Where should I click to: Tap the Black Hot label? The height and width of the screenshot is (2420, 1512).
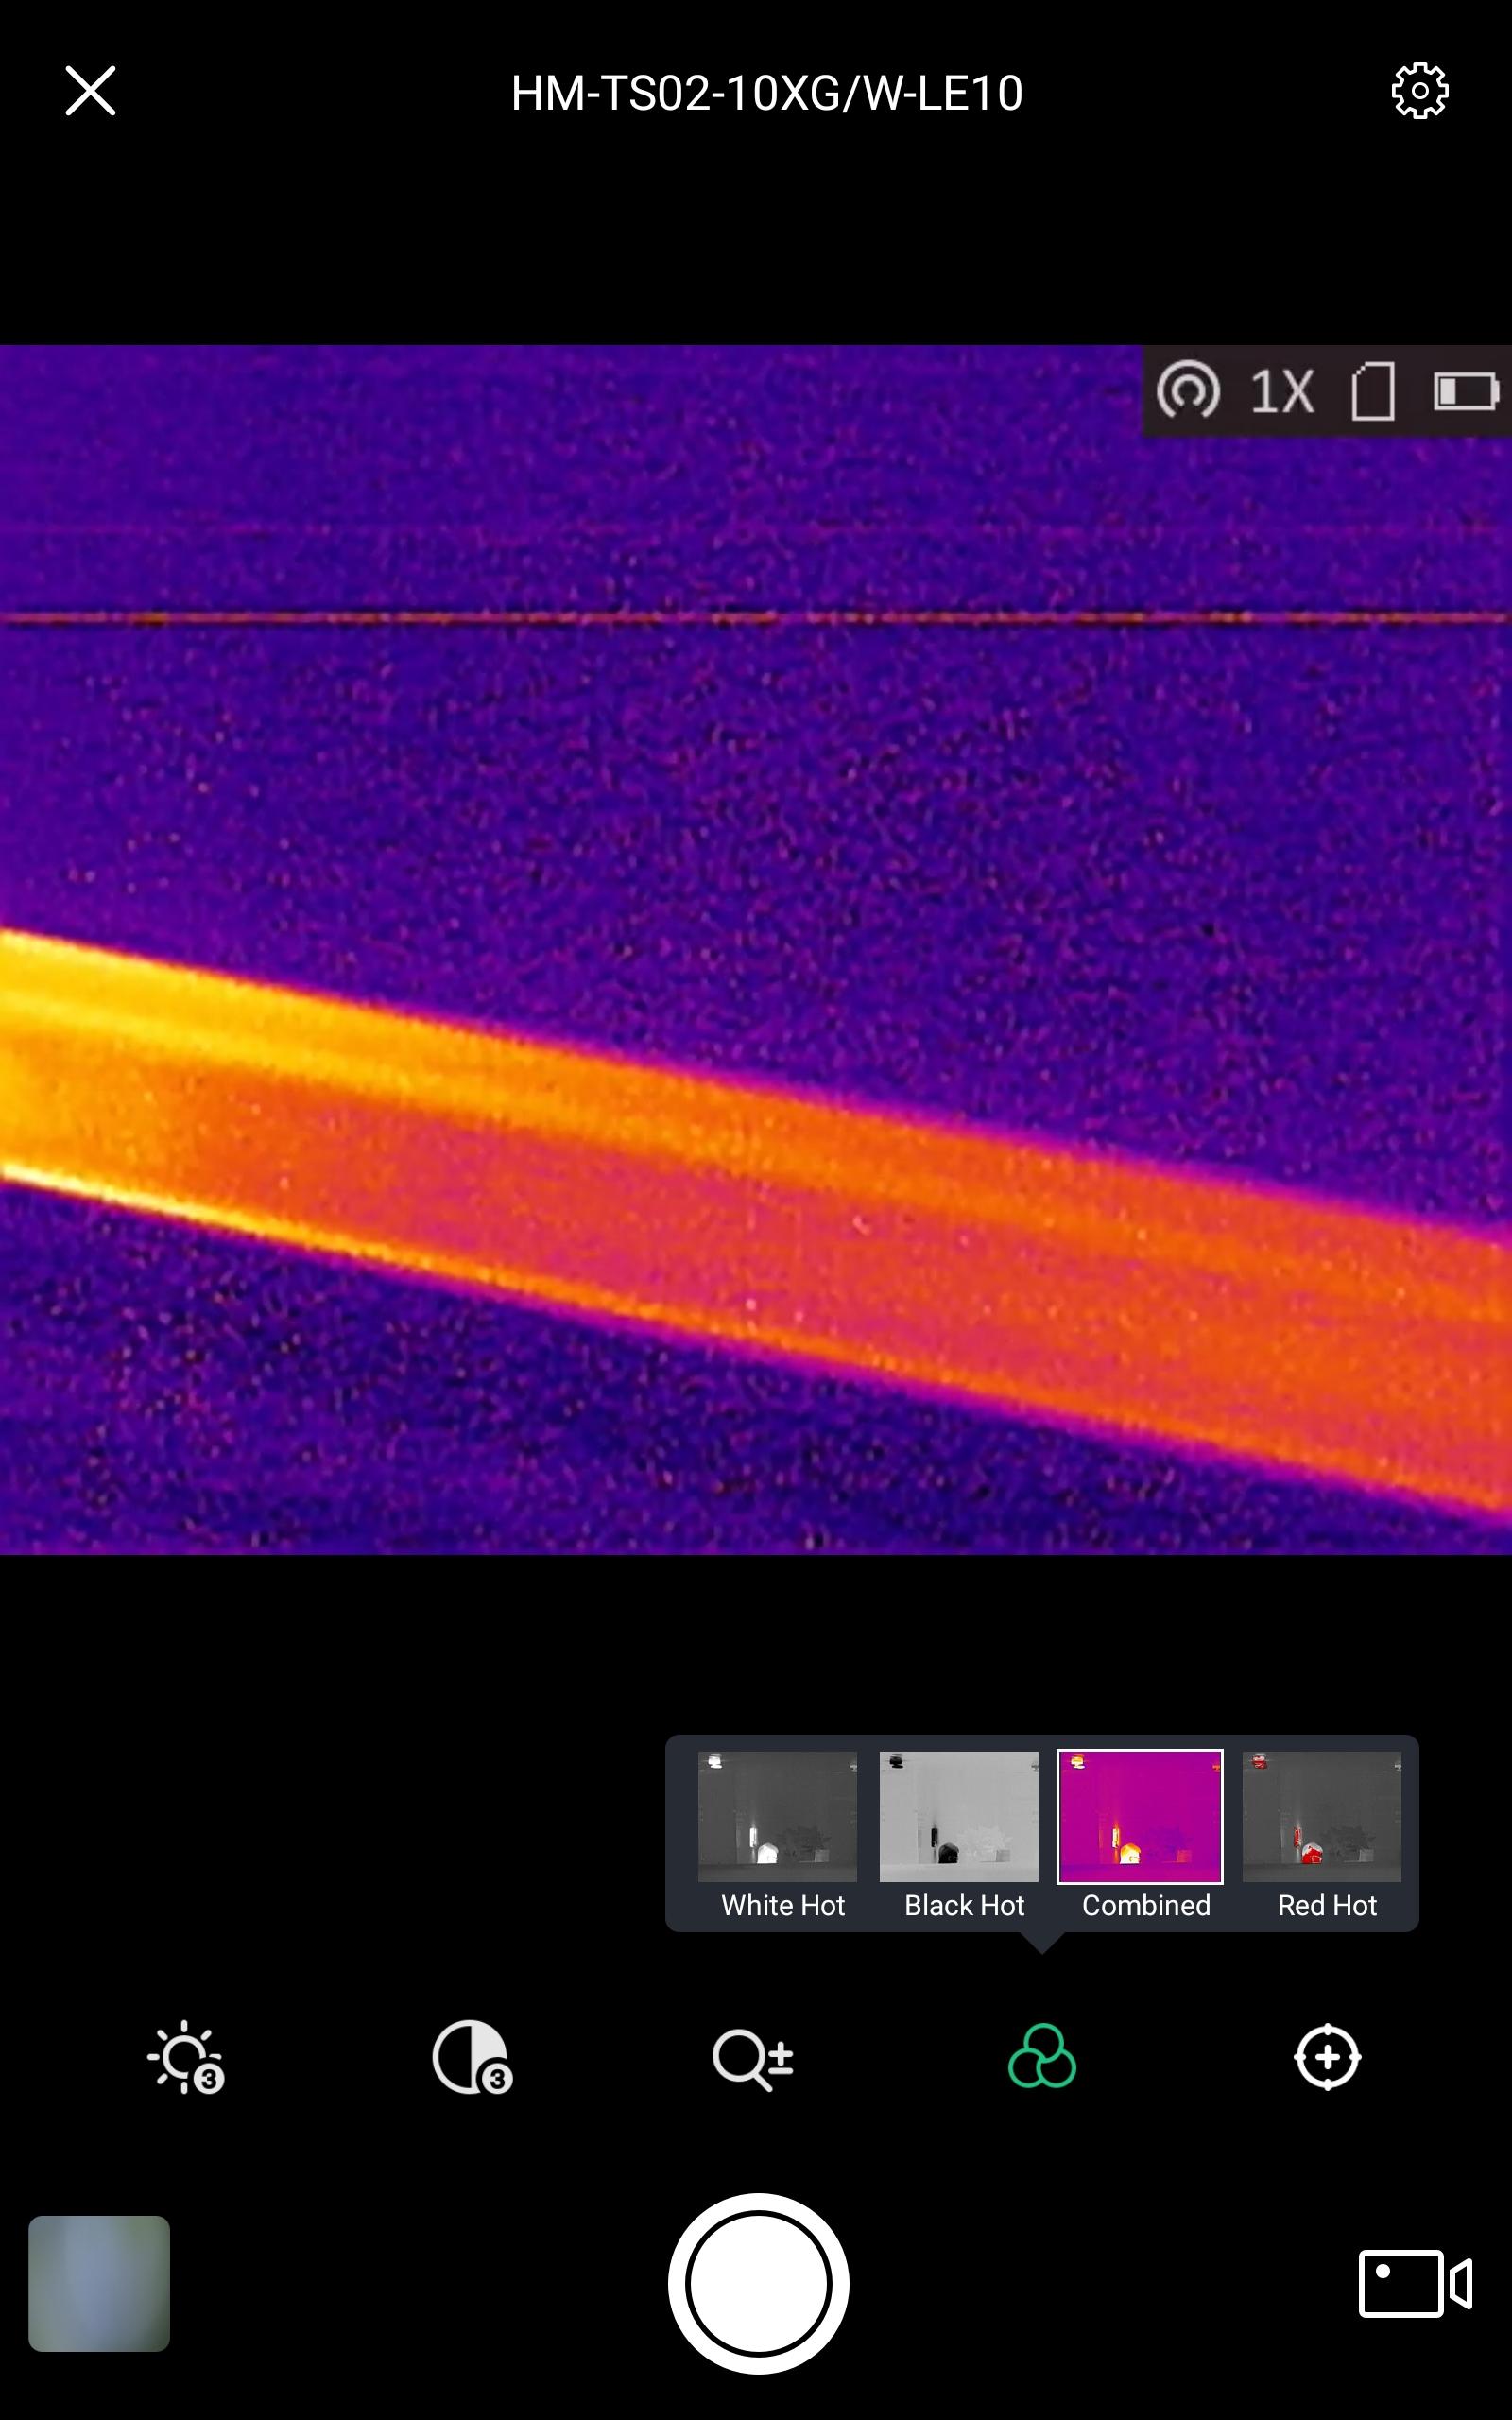964,1905
